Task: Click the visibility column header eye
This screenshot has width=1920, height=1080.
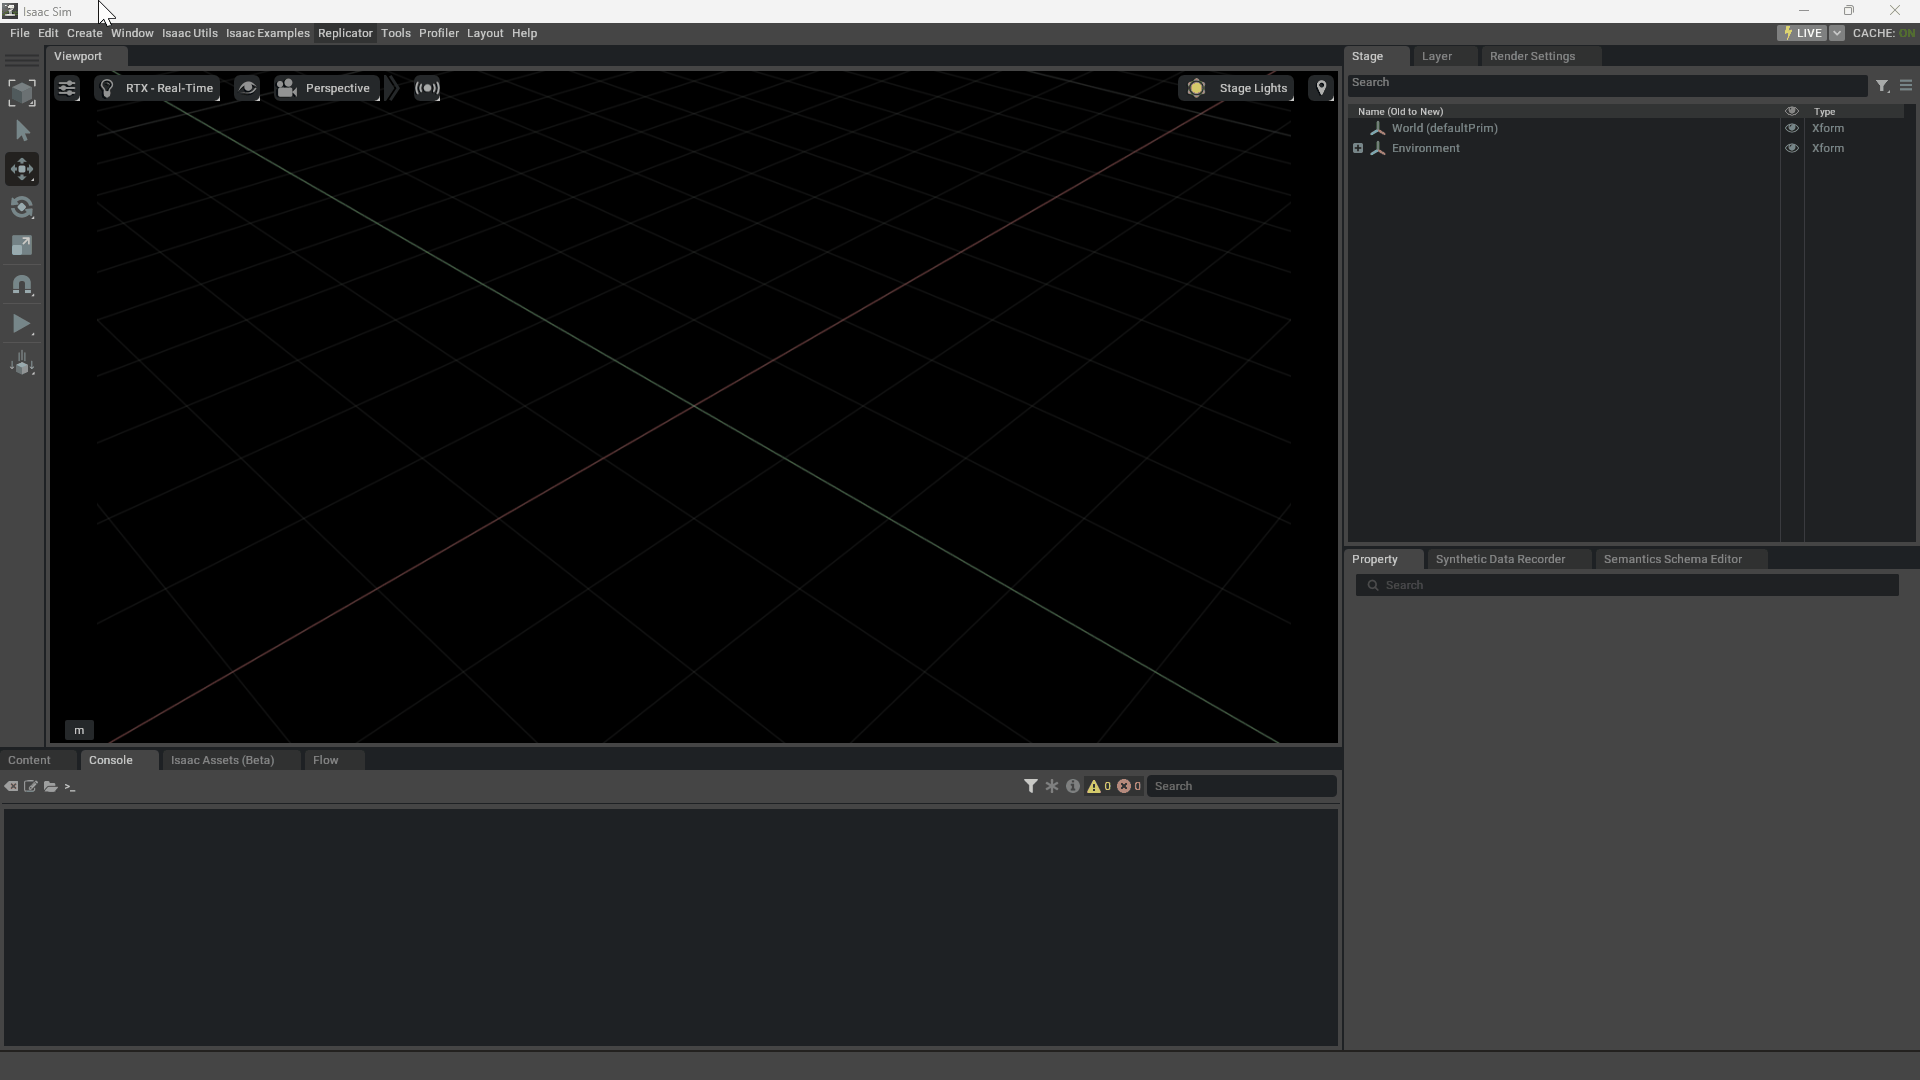Action: click(1792, 111)
